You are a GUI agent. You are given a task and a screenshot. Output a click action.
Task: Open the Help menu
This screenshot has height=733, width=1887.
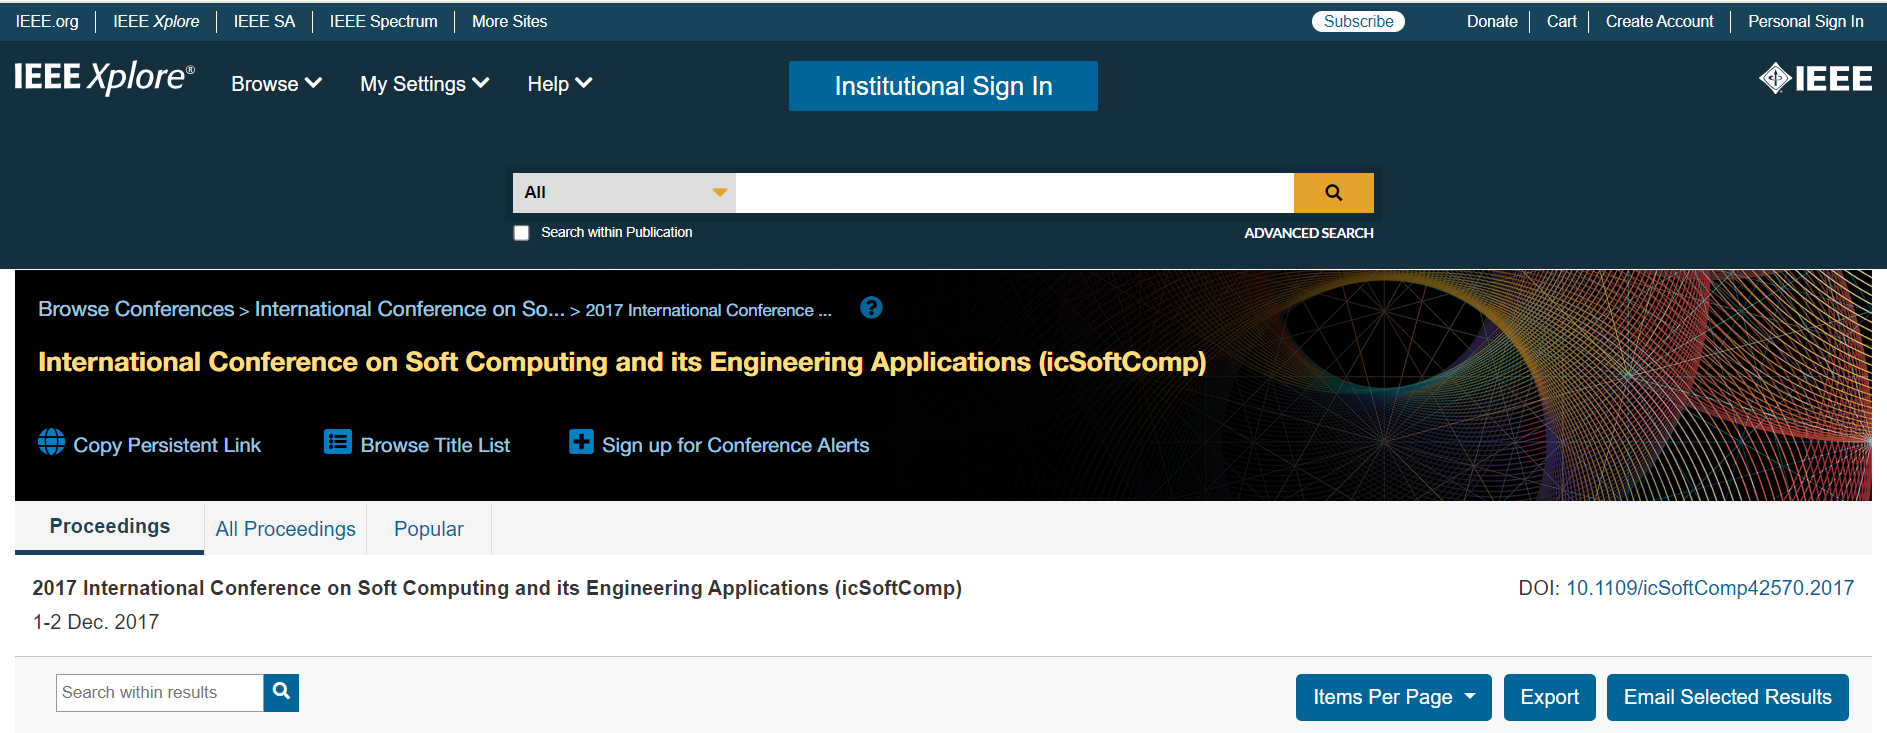click(559, 84)
